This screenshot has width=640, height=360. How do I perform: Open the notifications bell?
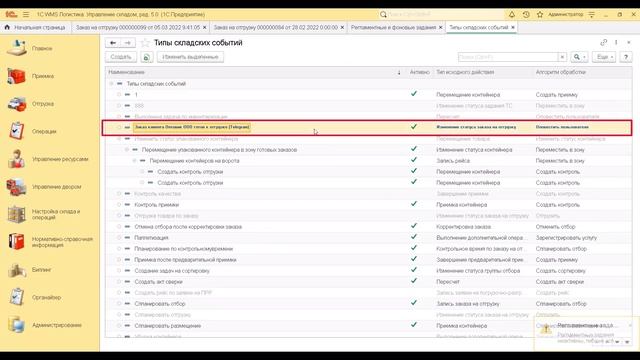[511, 14]
